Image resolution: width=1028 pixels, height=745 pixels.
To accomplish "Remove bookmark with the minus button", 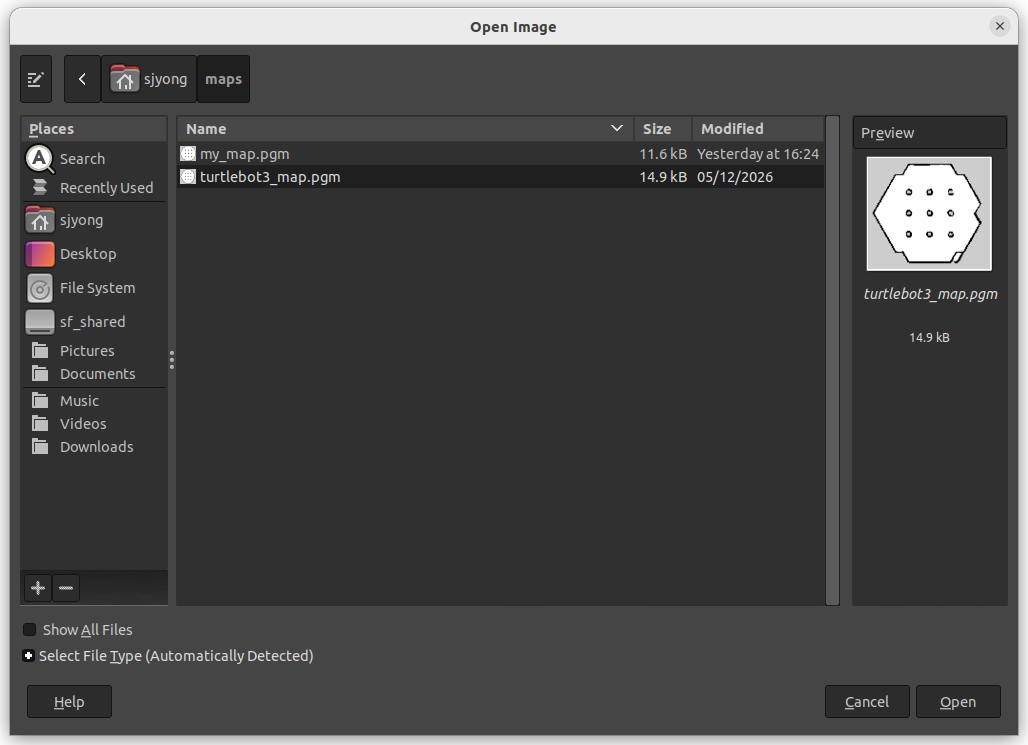I will point(66,588).
